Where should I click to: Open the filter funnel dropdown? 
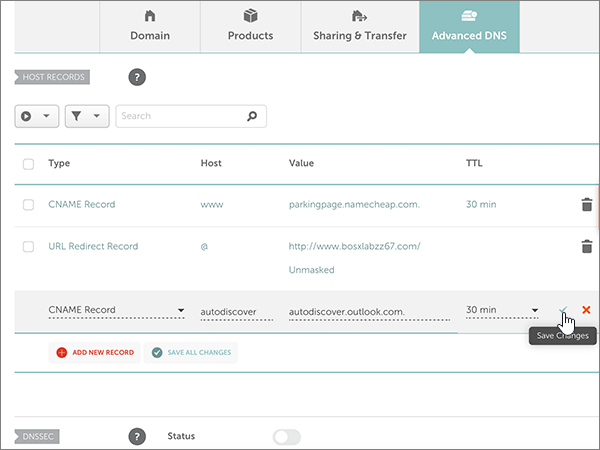[87, 116]
